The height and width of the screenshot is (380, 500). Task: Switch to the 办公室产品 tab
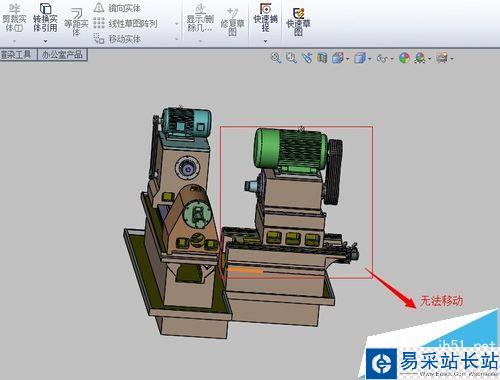coord(62,54)
